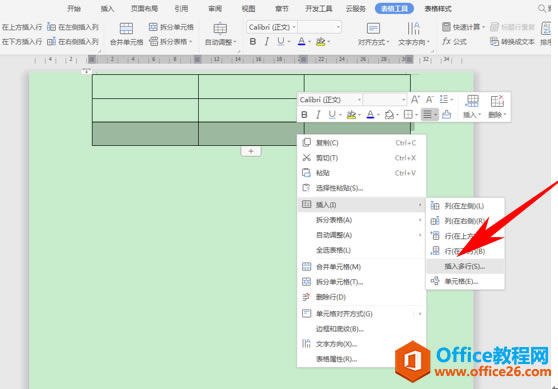Open the ribbon 文字方向 text direction dropdown
Screen dimensions: 558x389
(x=414, y=42)
